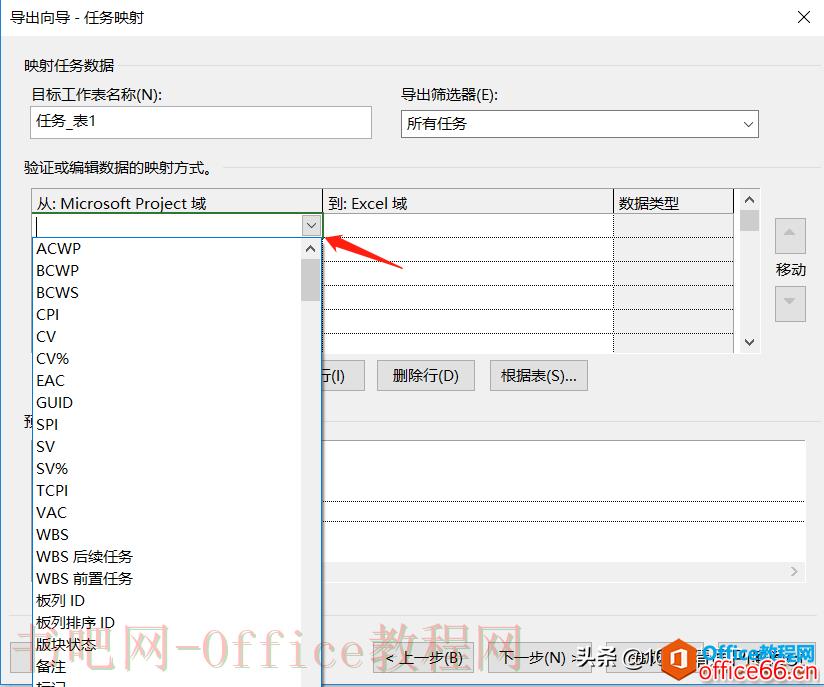Screen dimensions: 824x687
Task: Close the 导出向导 dialog
Action: 804,17
